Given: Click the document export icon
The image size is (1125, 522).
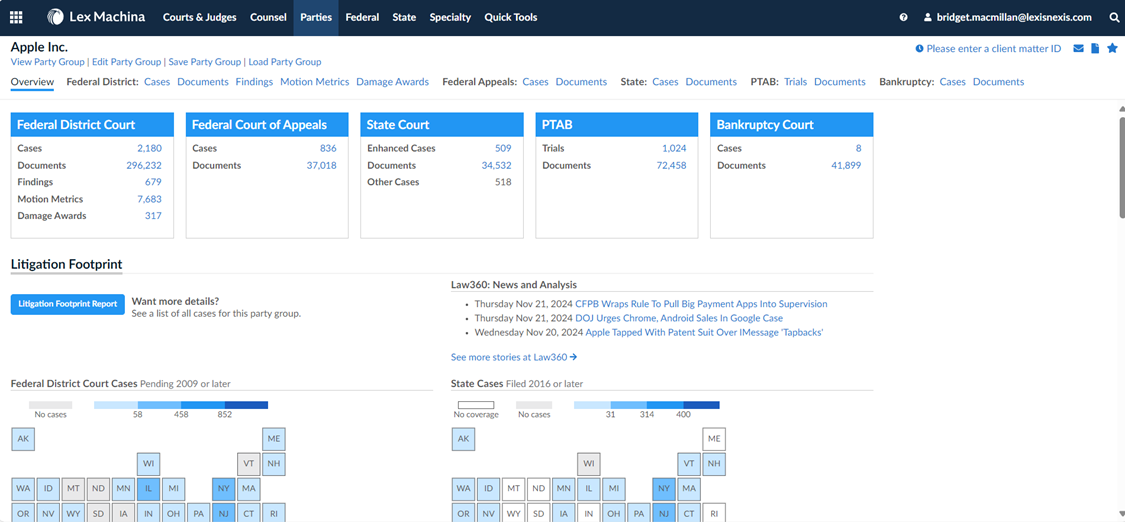Looking at the screenshot, I should click(x=1095, y=49).
